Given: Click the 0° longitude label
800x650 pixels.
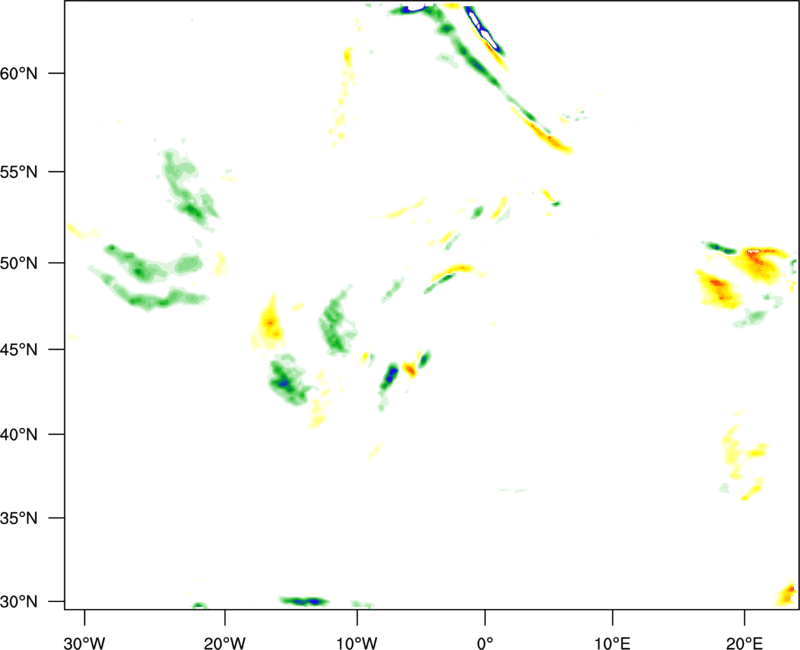Looking at the screenshot, I should click(485, 643).
